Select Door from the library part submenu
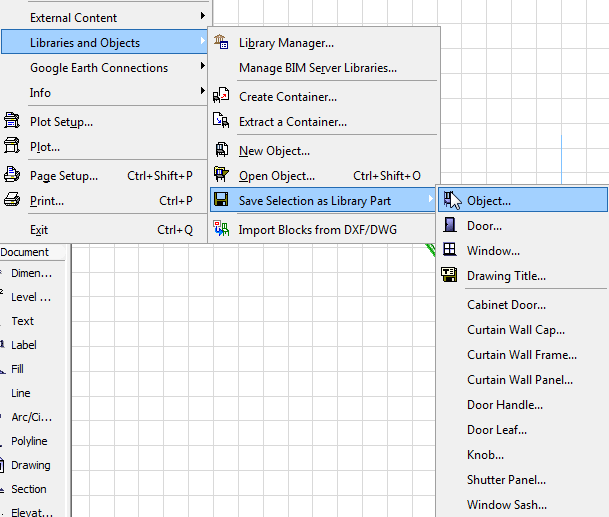Screen dimensions: 609x517 [x=484, y=226]
